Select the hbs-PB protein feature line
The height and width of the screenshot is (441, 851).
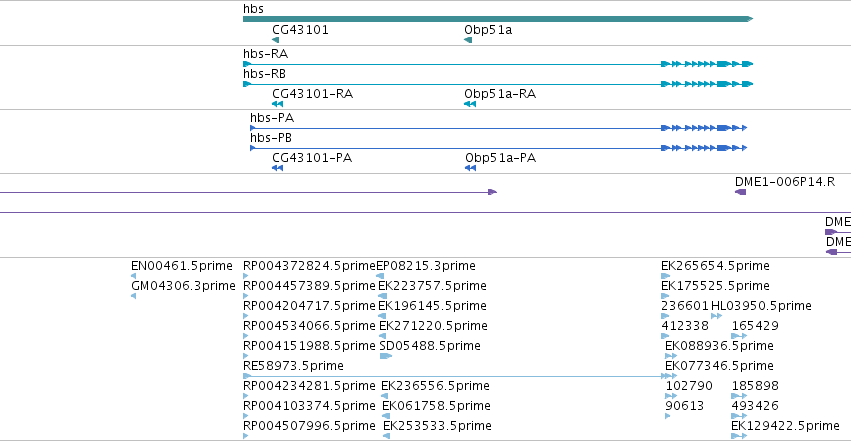pos(499,148)
